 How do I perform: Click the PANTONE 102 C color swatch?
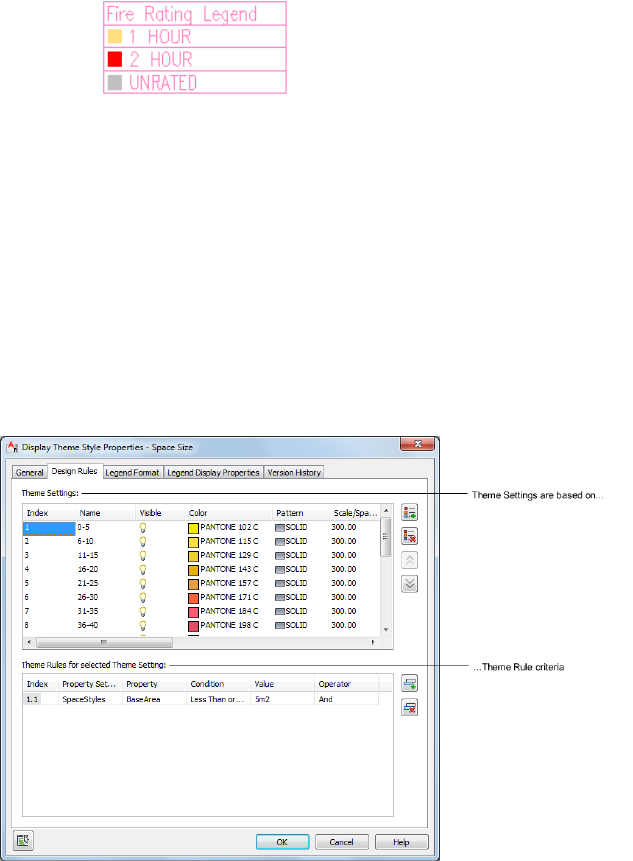193,528
